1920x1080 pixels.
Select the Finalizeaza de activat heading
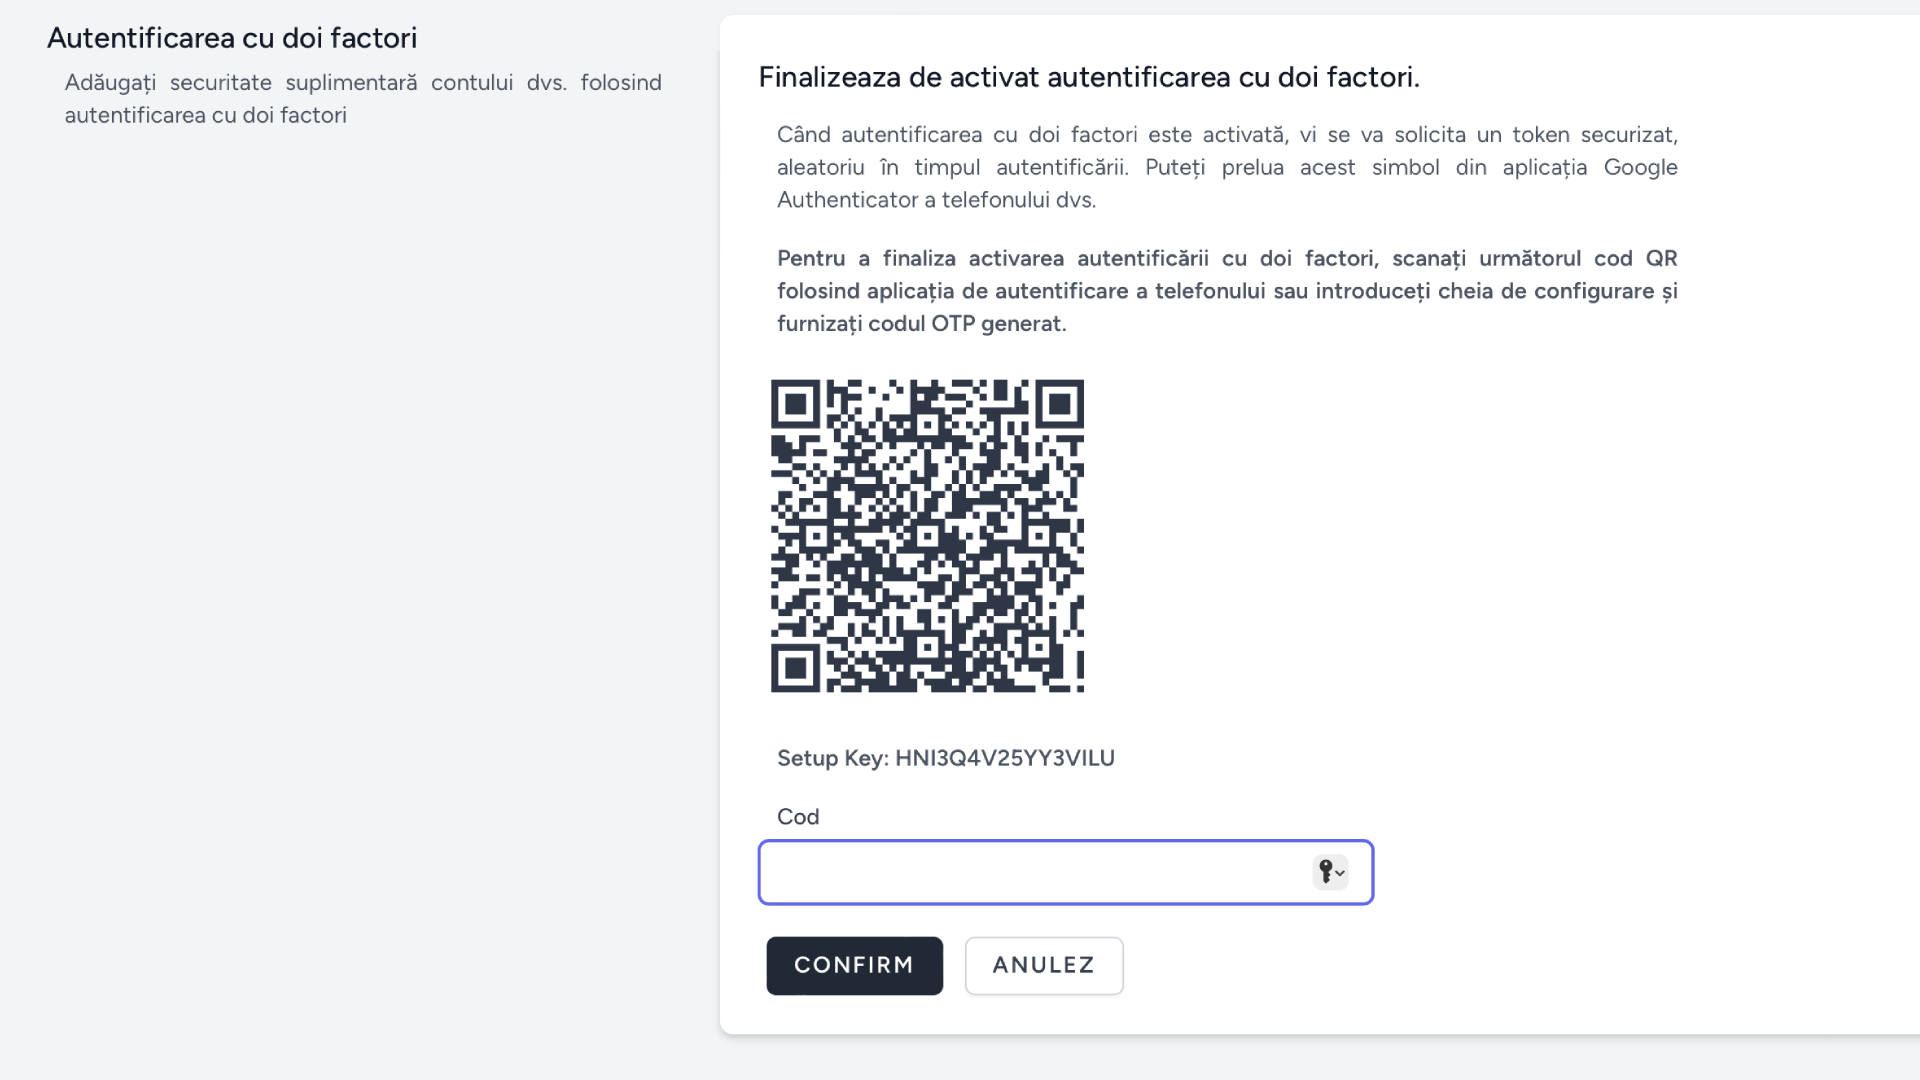tap(1088, 76)
